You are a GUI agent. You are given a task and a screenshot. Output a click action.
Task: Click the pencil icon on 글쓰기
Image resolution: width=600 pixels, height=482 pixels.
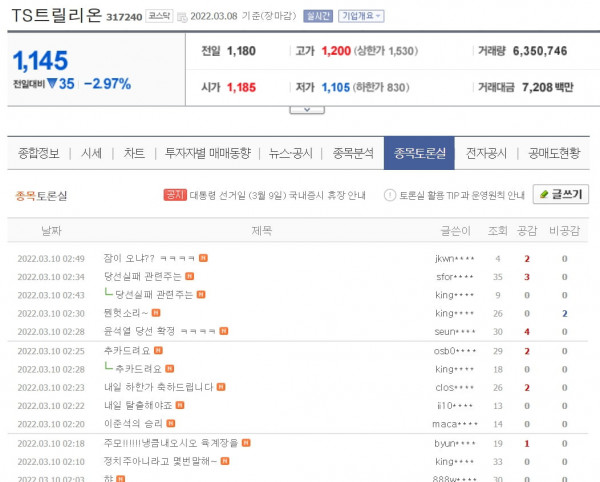coord(544,194)
